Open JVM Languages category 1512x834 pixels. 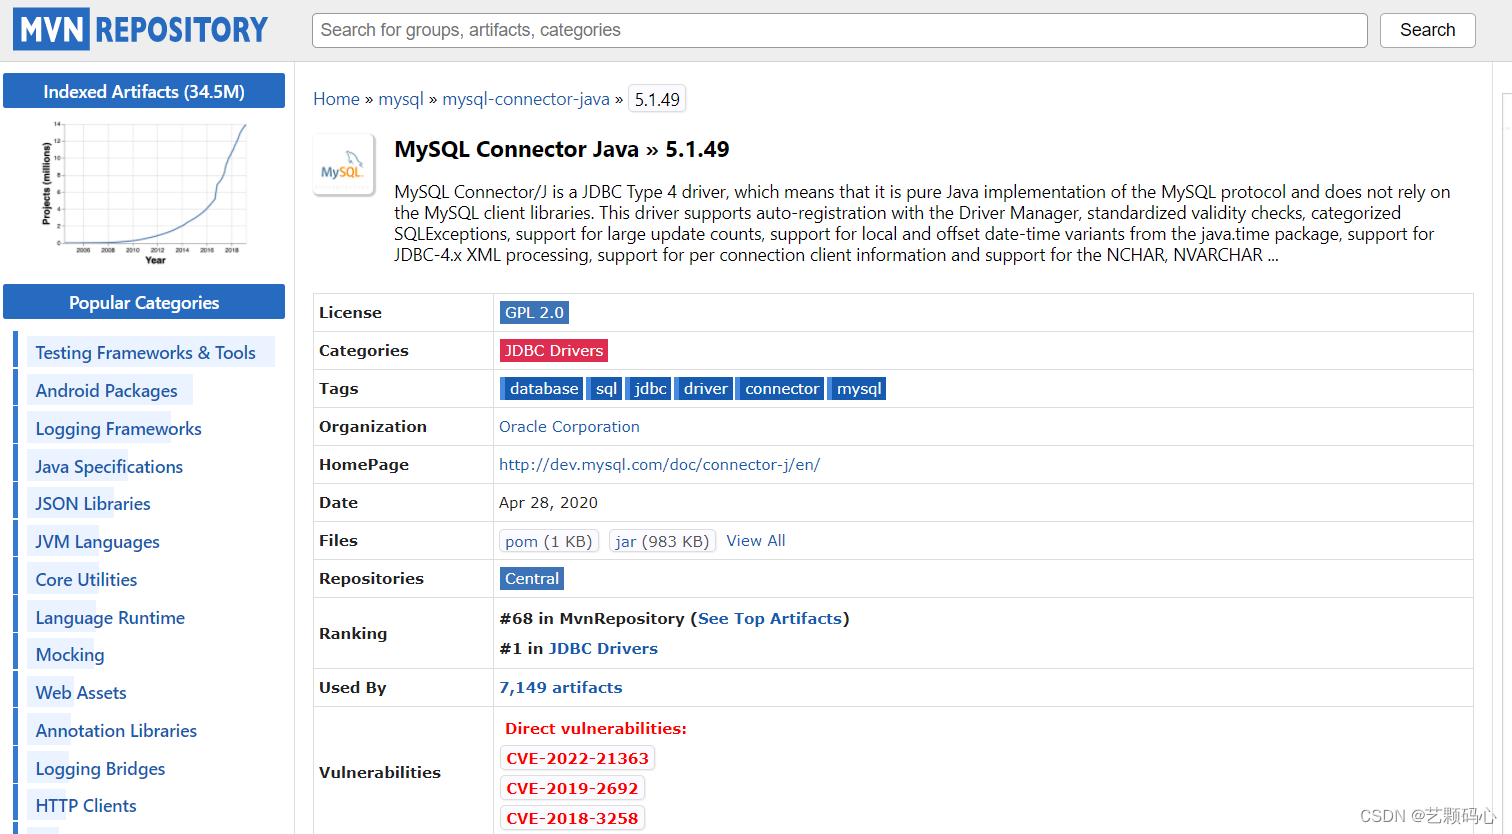click(x=97, y=541)
